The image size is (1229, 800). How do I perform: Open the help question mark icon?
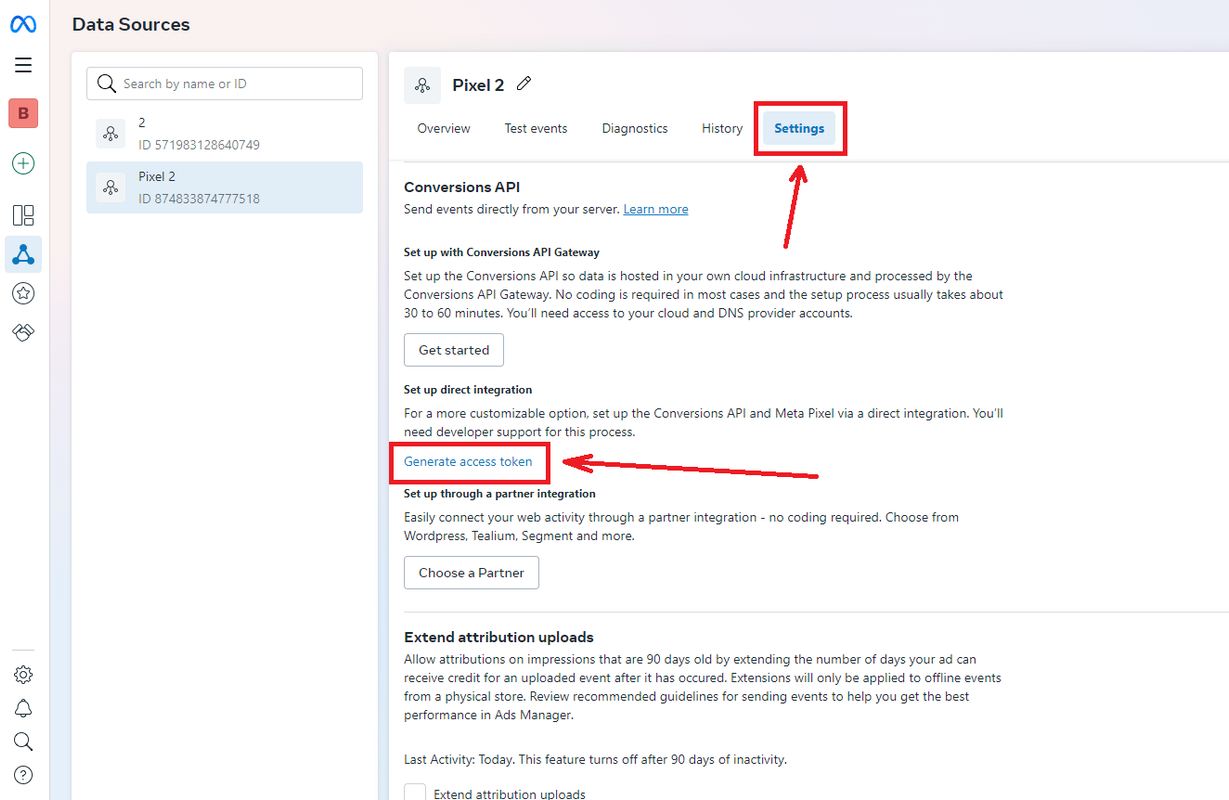[23, 775]
